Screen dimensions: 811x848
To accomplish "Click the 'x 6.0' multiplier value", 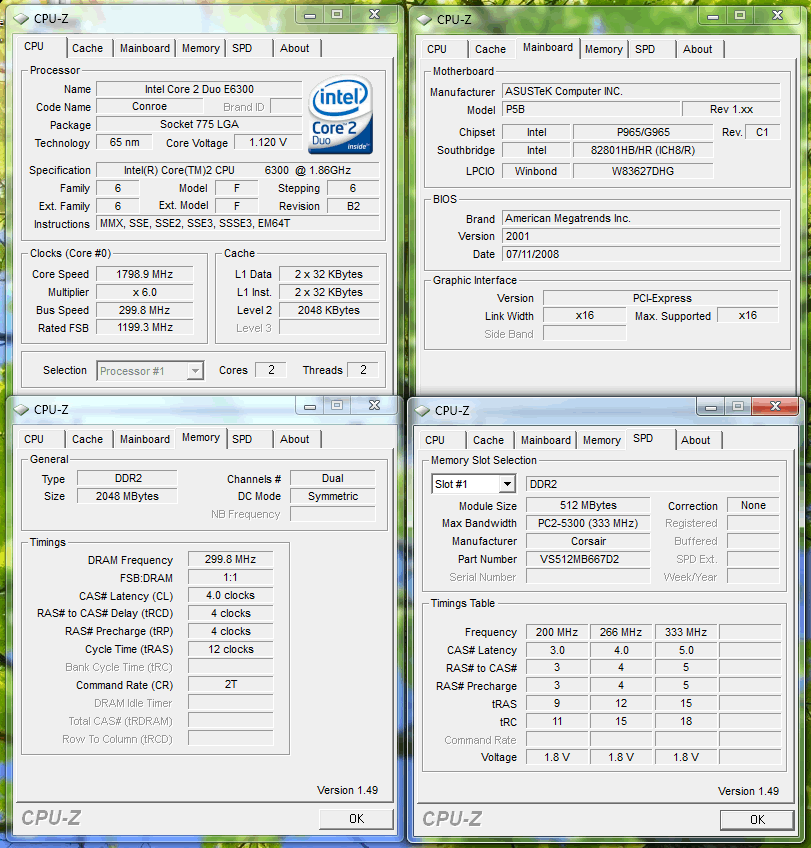I will point(144,292).
